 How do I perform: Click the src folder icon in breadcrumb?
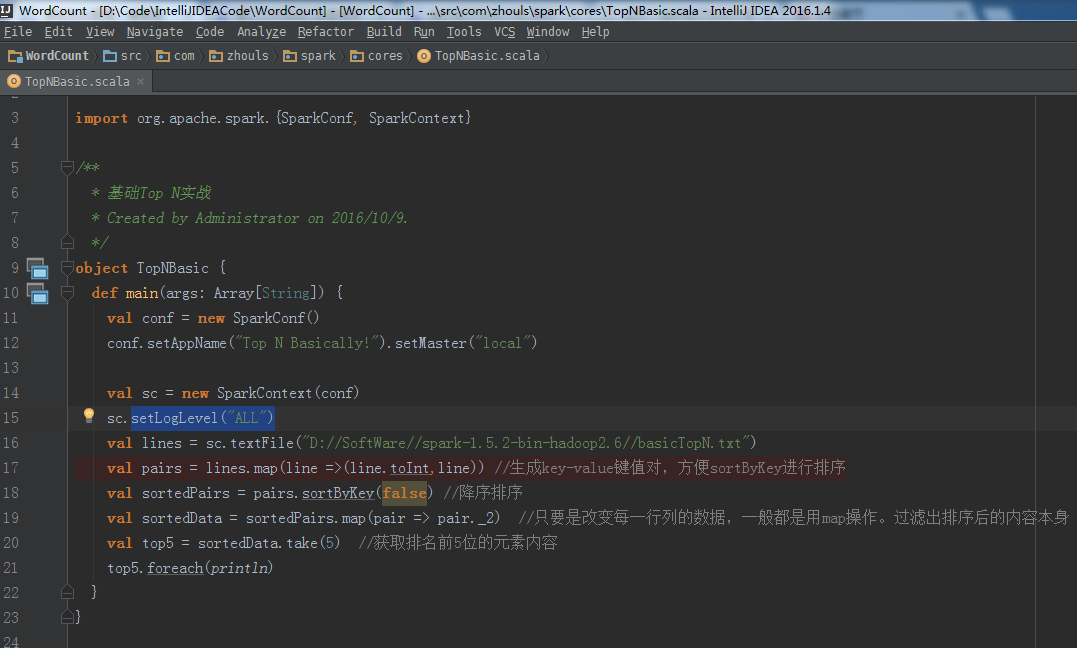point(110,56)
